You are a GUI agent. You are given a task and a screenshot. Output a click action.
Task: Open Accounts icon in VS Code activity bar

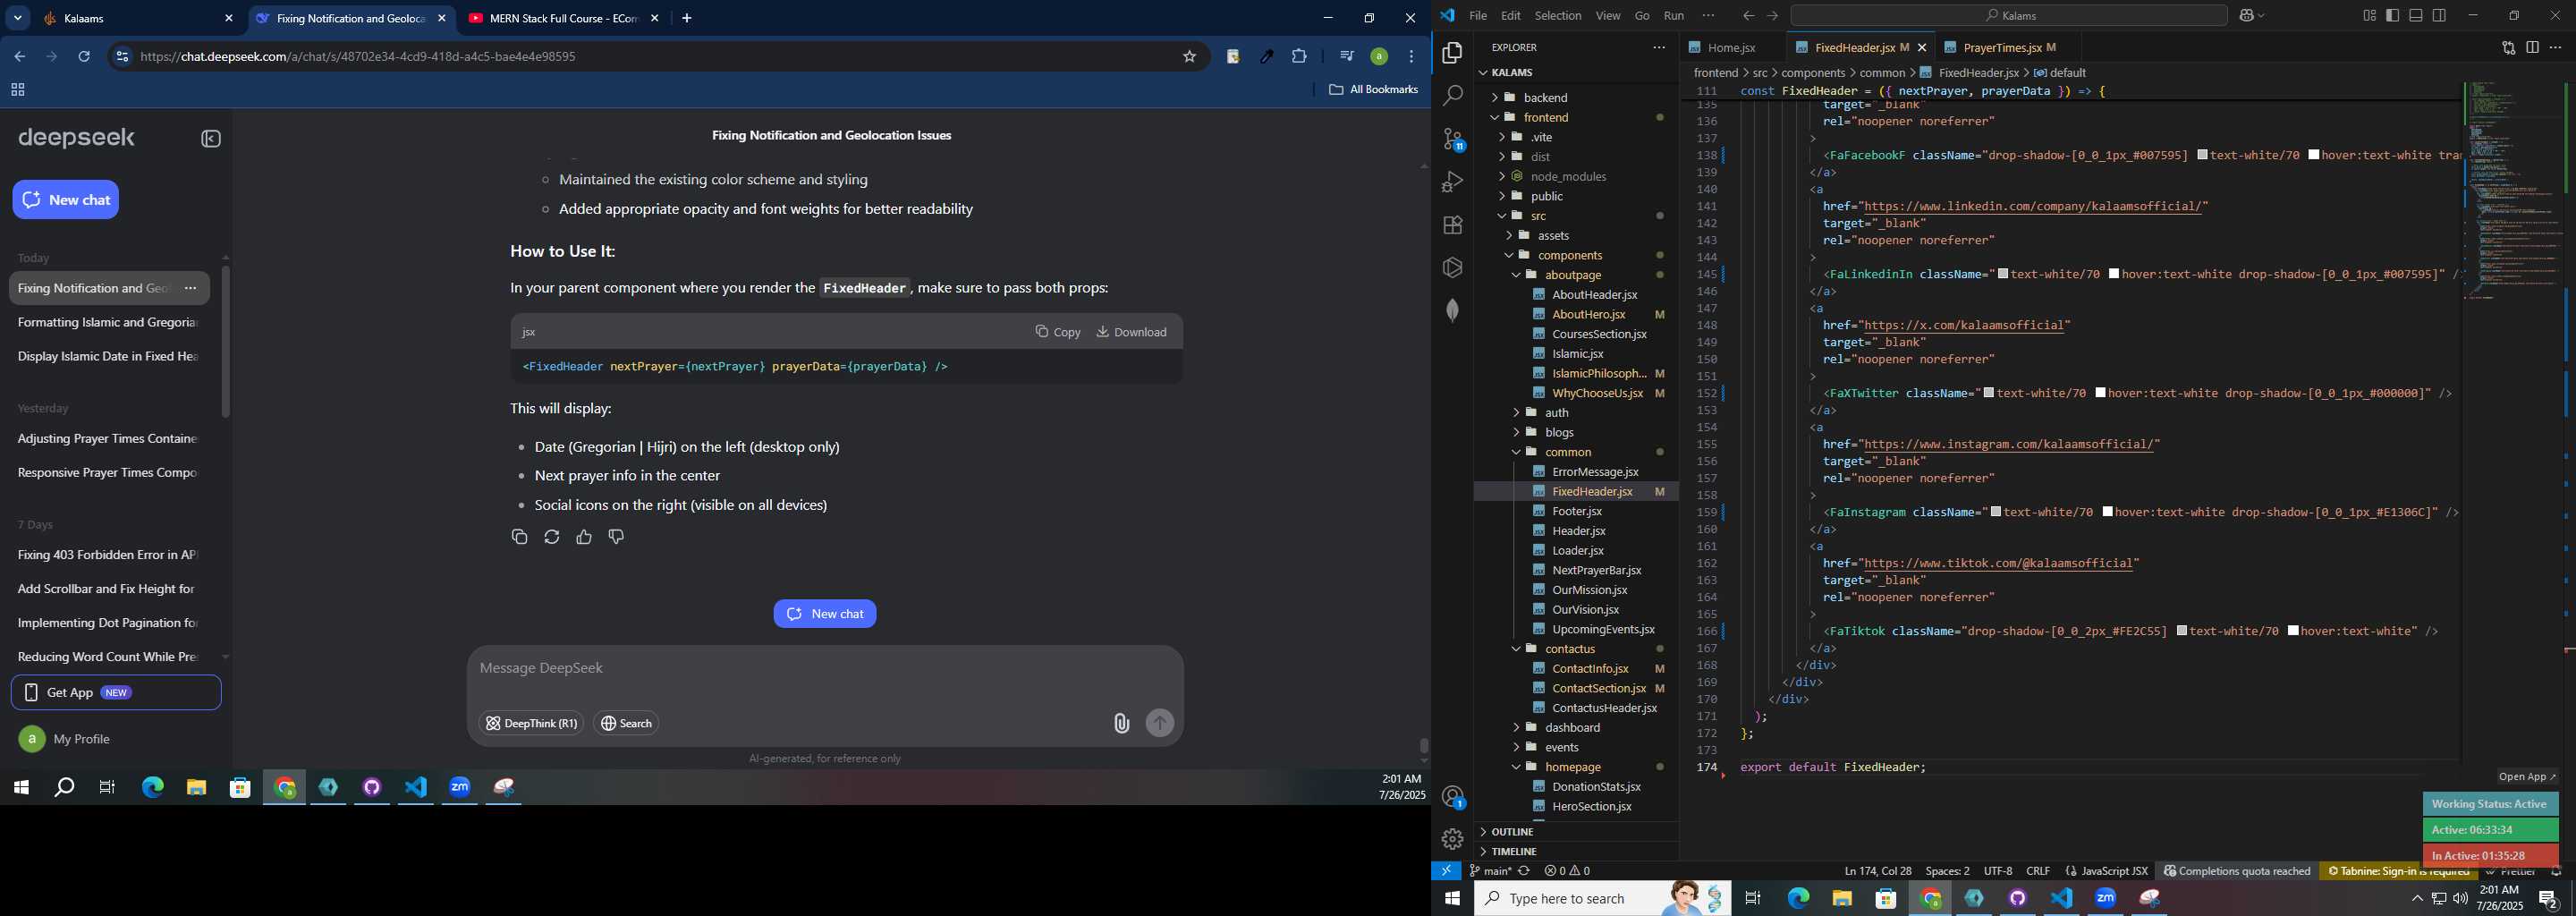[x=1452, y=797]
